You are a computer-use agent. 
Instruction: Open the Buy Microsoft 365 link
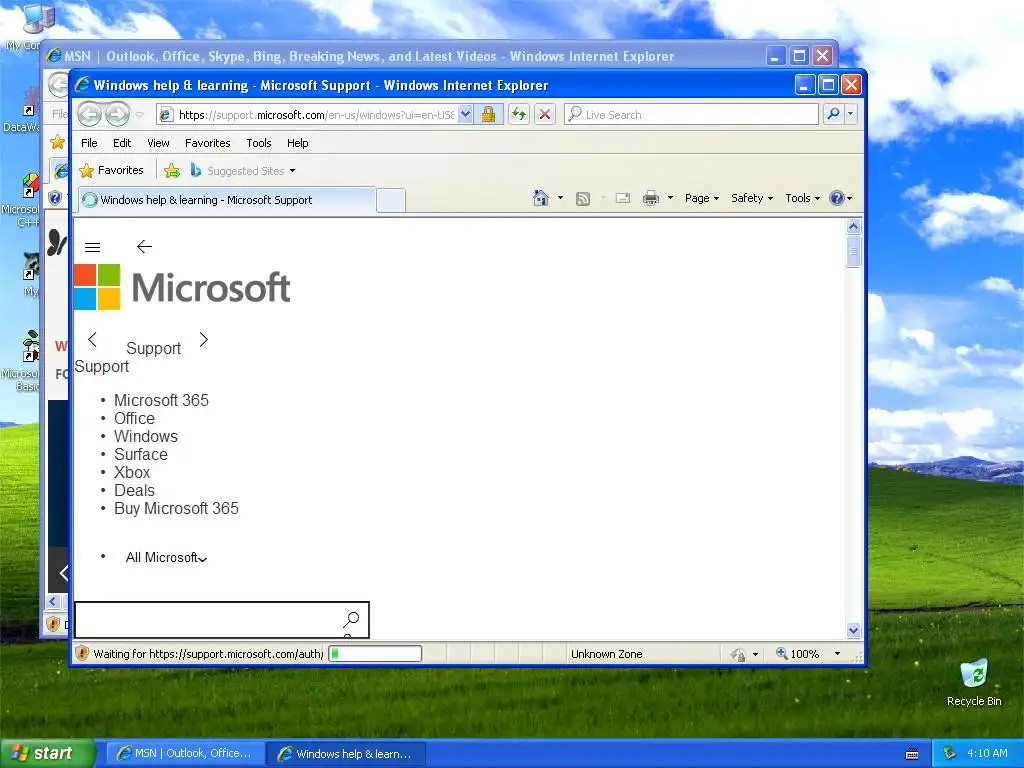click(x=176, y=509)
